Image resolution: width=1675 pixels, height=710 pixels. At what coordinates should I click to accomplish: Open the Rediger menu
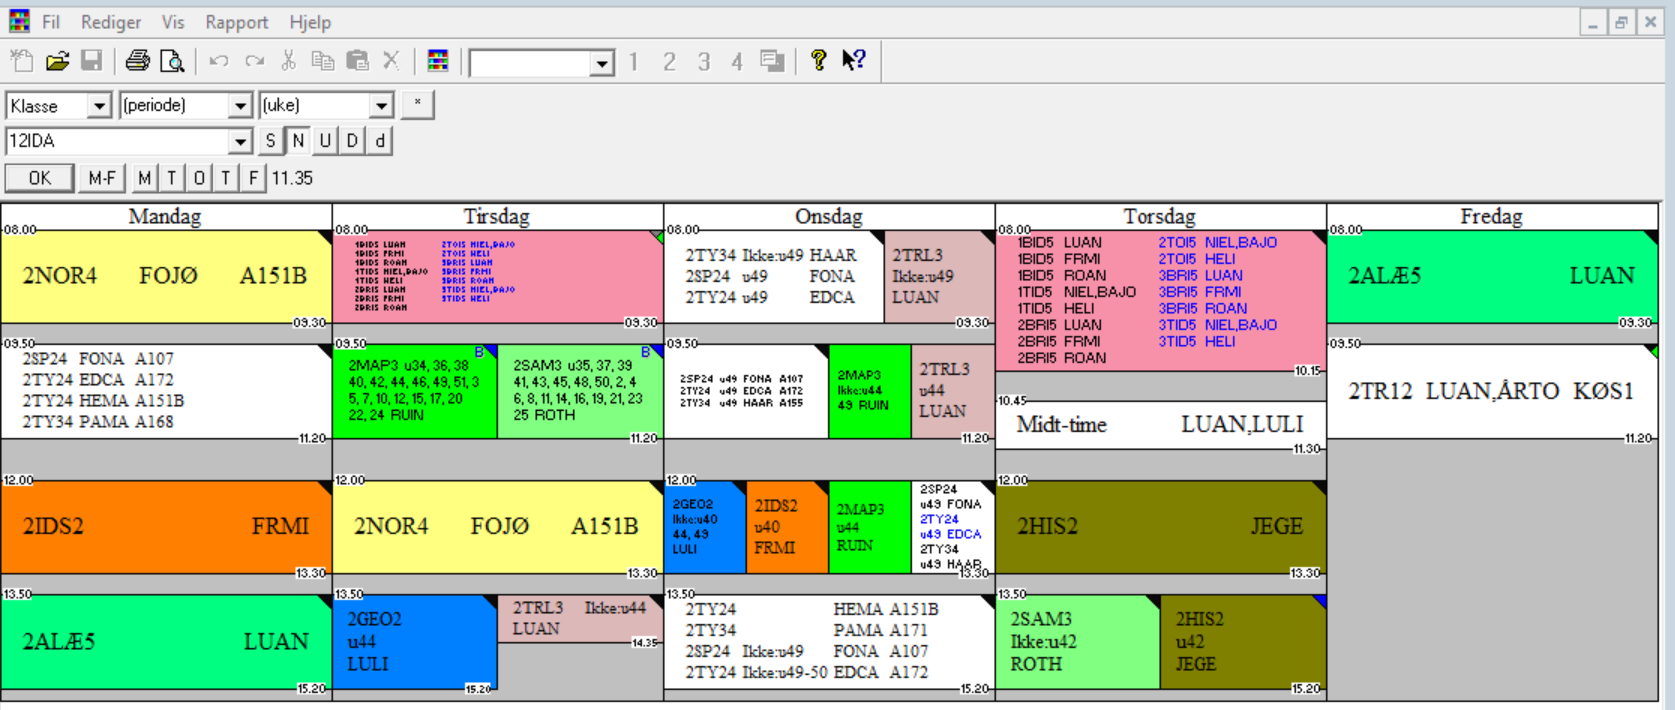click(x=110, y=22)
